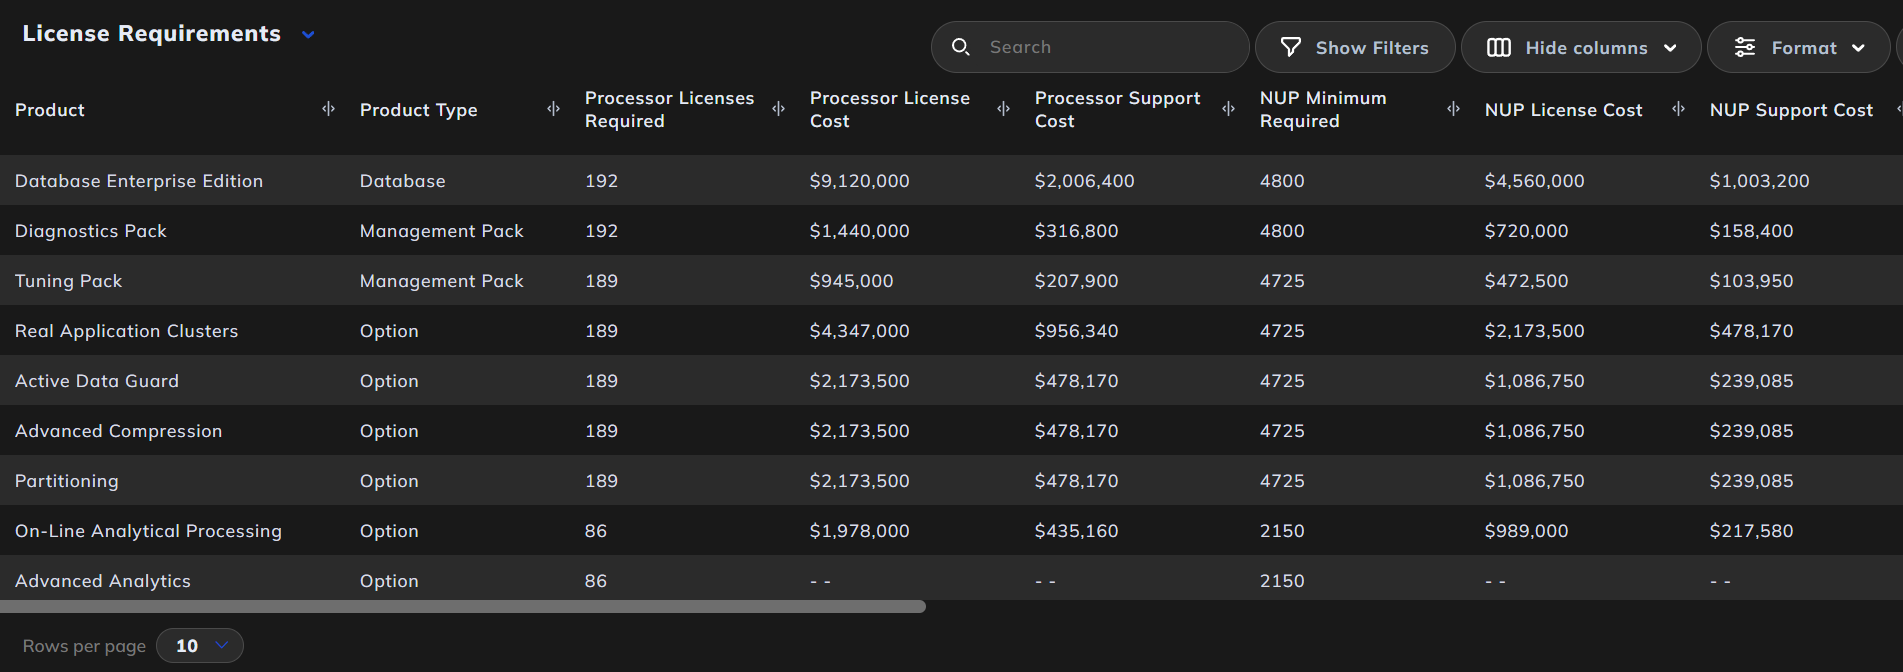Click the $989,000 NUP license cost
This screenshot has height=672, width=1903.
point(1527,531)
